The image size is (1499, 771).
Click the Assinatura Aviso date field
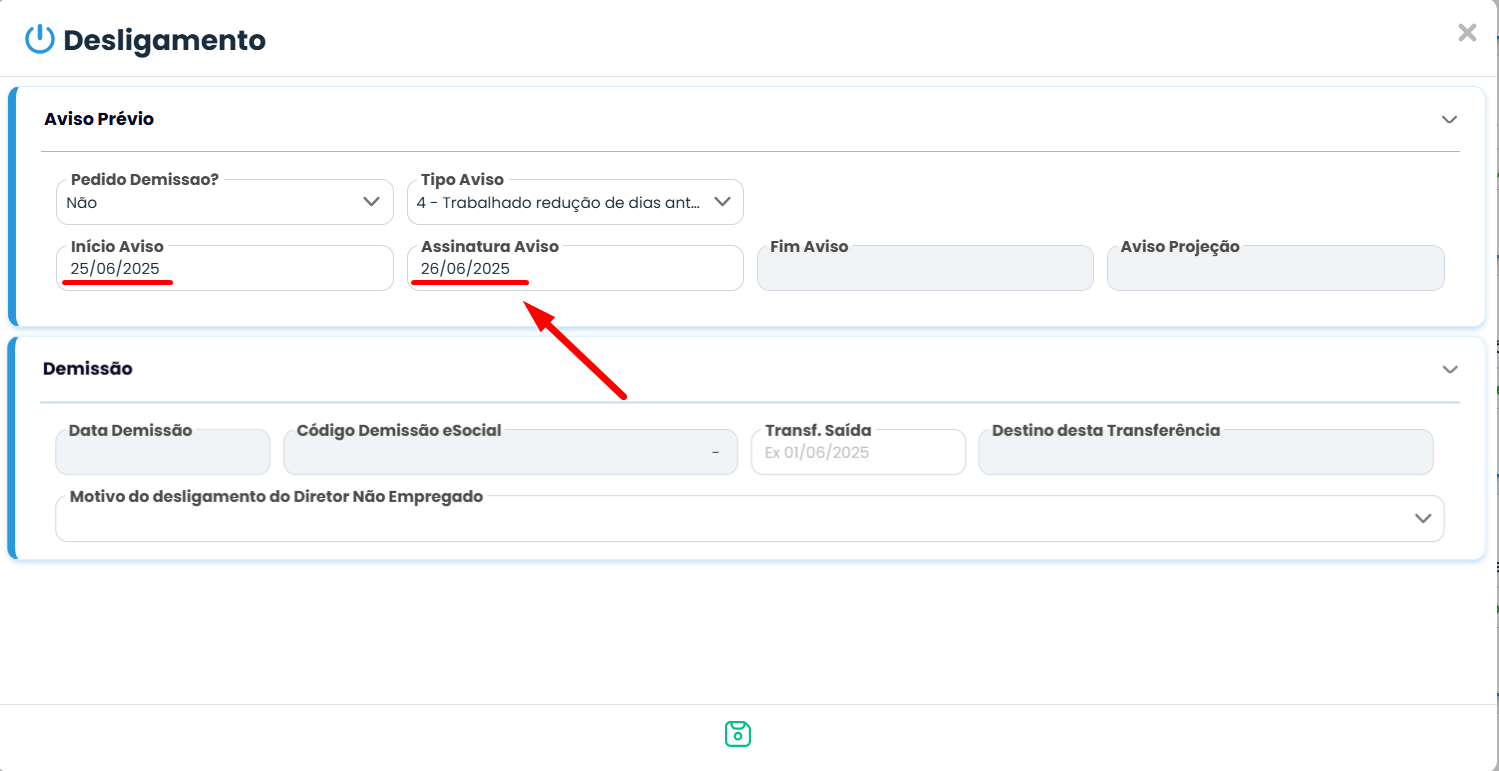pyautogui.click(x=575, y=269)
